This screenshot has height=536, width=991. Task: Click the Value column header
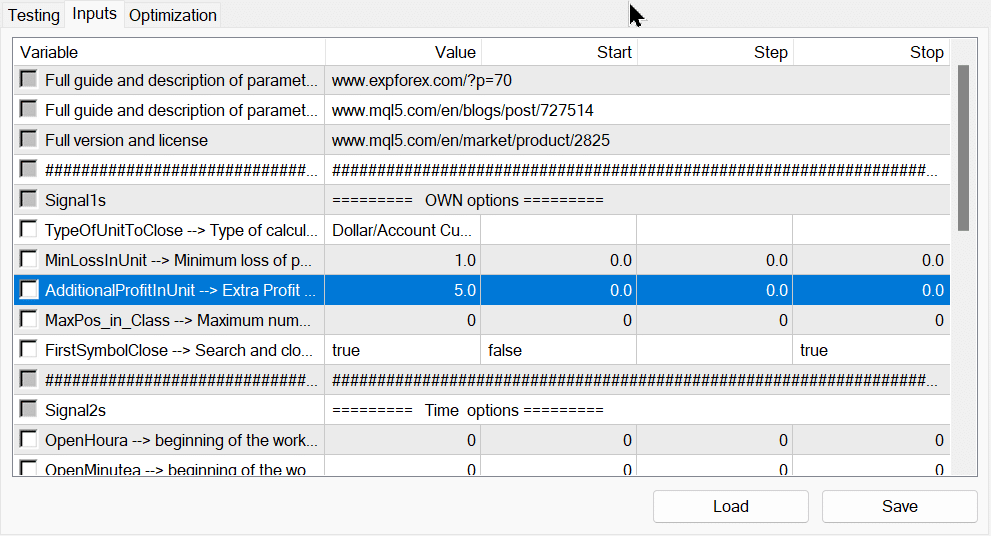click(x=402, y=52)
